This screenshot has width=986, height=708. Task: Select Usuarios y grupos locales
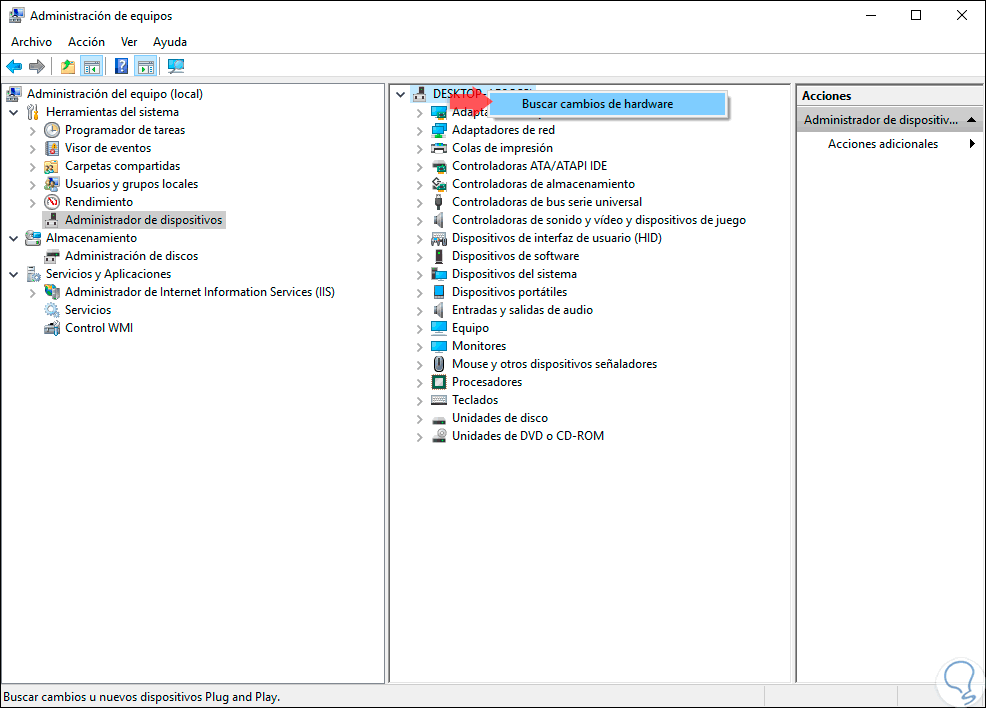[x=131, y=184]
